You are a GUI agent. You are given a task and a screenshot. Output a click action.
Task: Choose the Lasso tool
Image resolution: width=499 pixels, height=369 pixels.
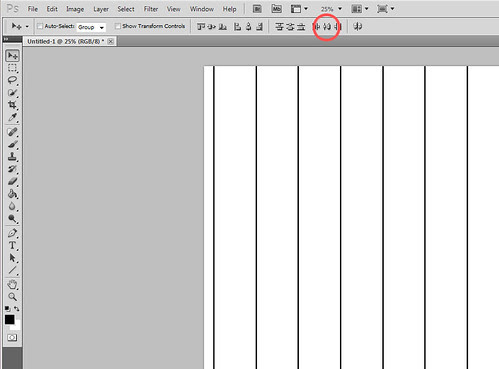click(12, 80)
